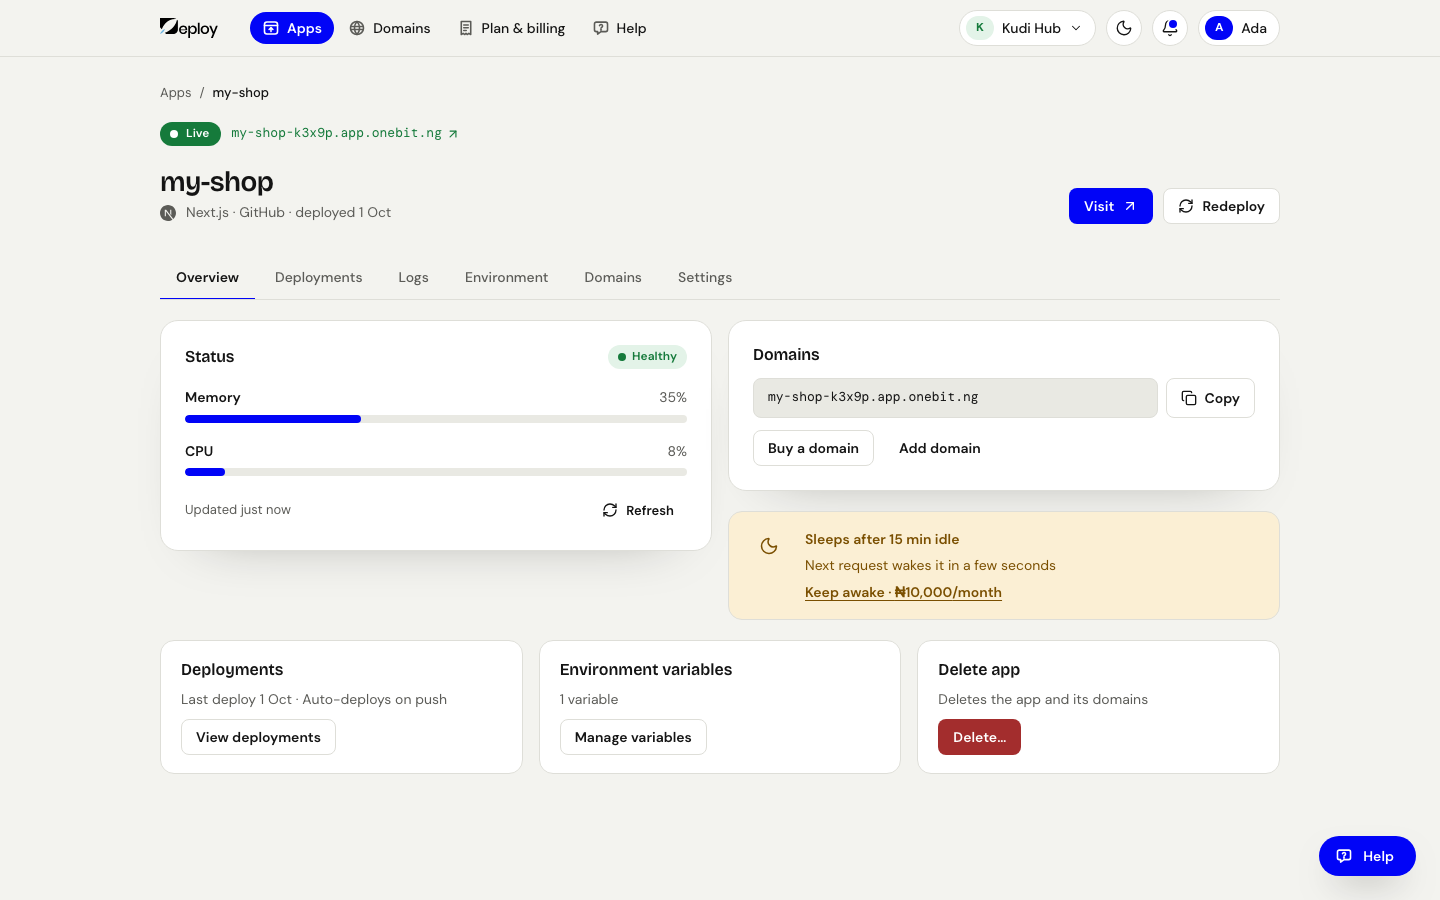Viewport: 1440px width, 900px height.
Task: Go to Apps in the top navigation
Action: pyautogui.click(x=292, y=28)
